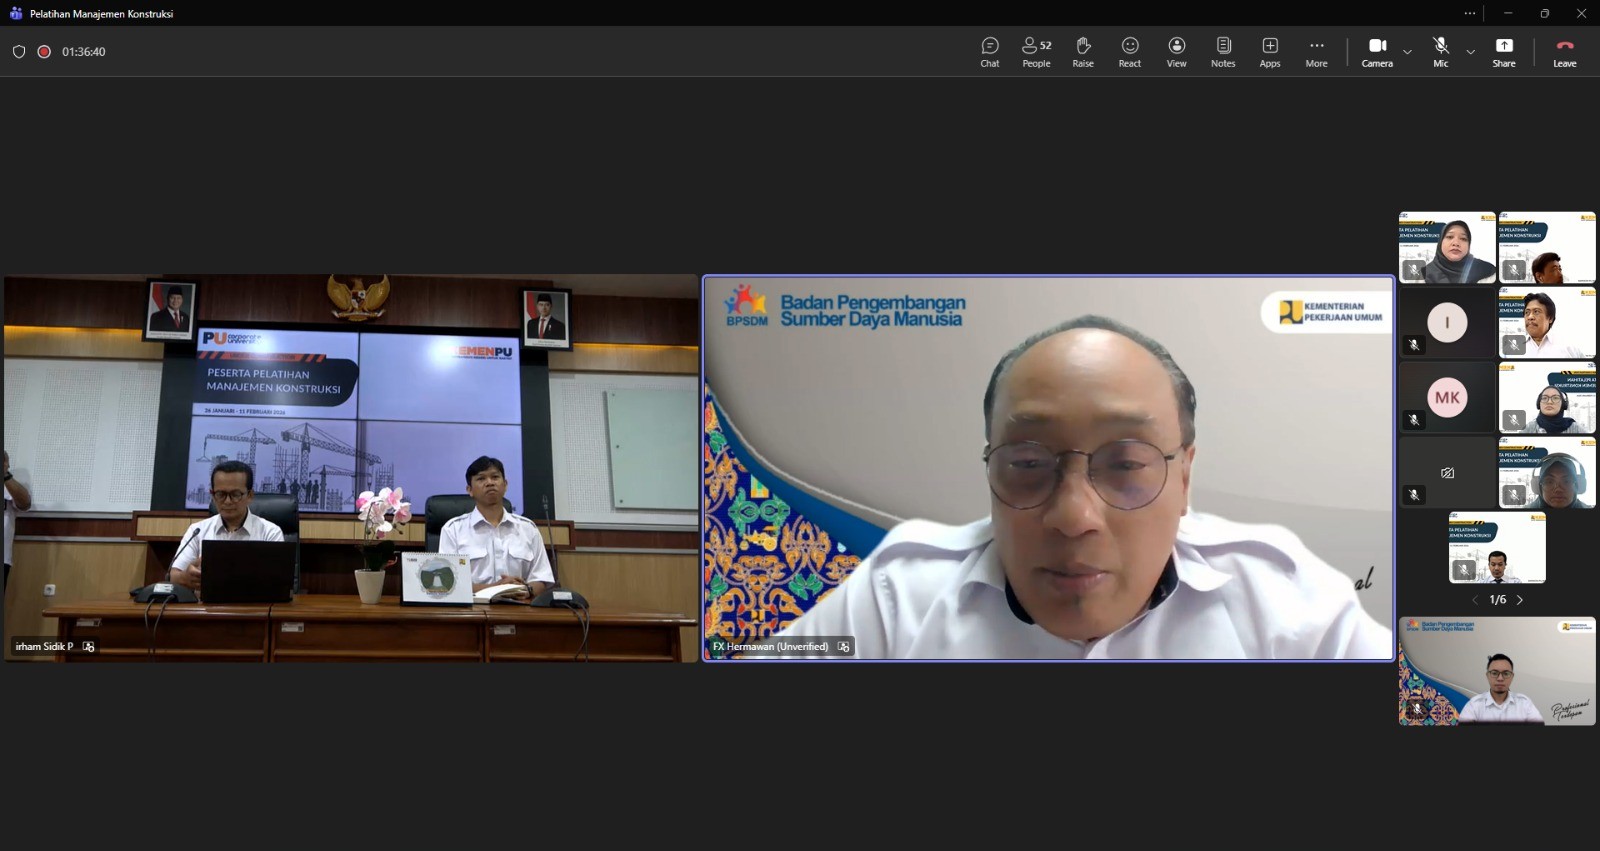Show the People participants list
Viewport: 1600px width, 851px height.
(x=1036, y=52)
